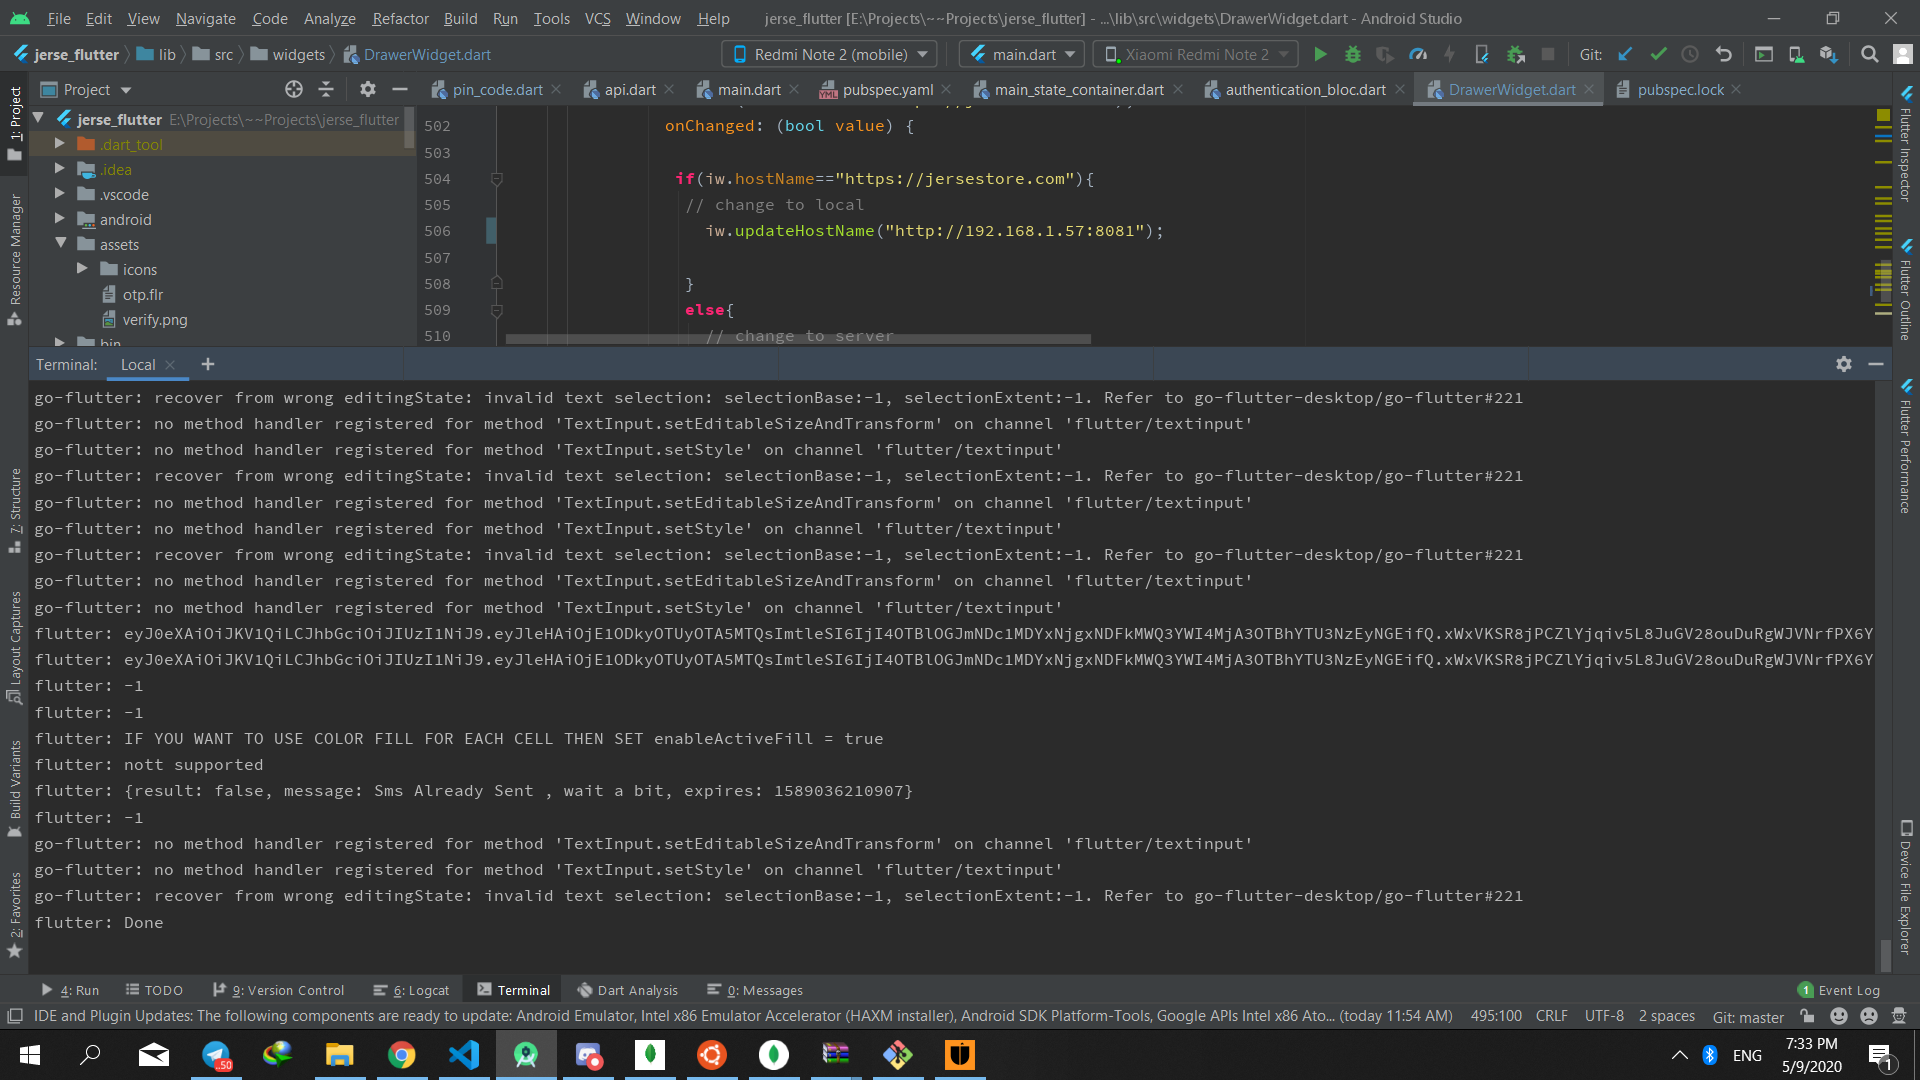This screenshot has height=1080, width=1920.
Task: Click Git rollback undo icon
Action: 1723,55
